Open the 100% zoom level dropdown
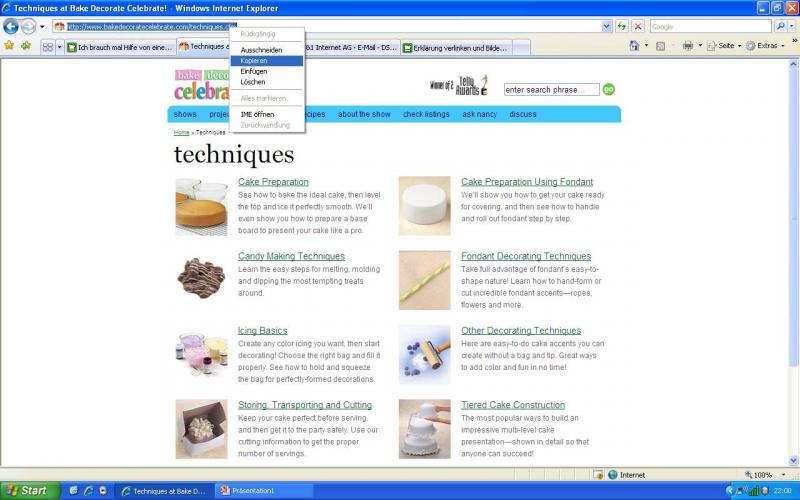The height and width of the screenshot is (500, 800). pyautogui.click(x=767, y=475)
